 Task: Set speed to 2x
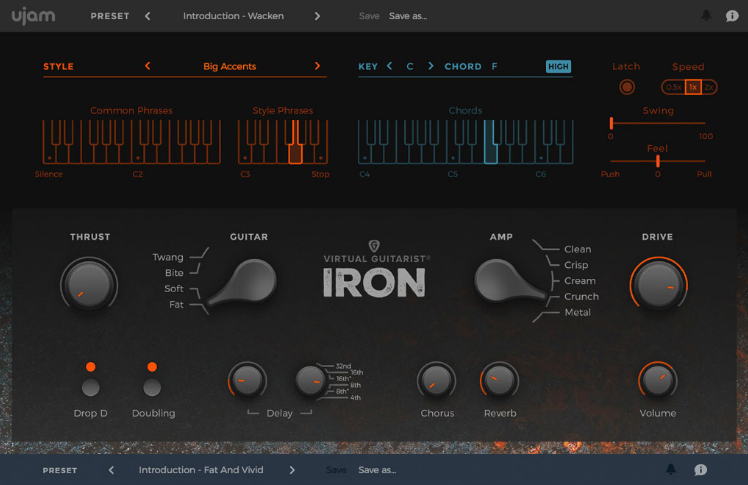tap(709, 87)
